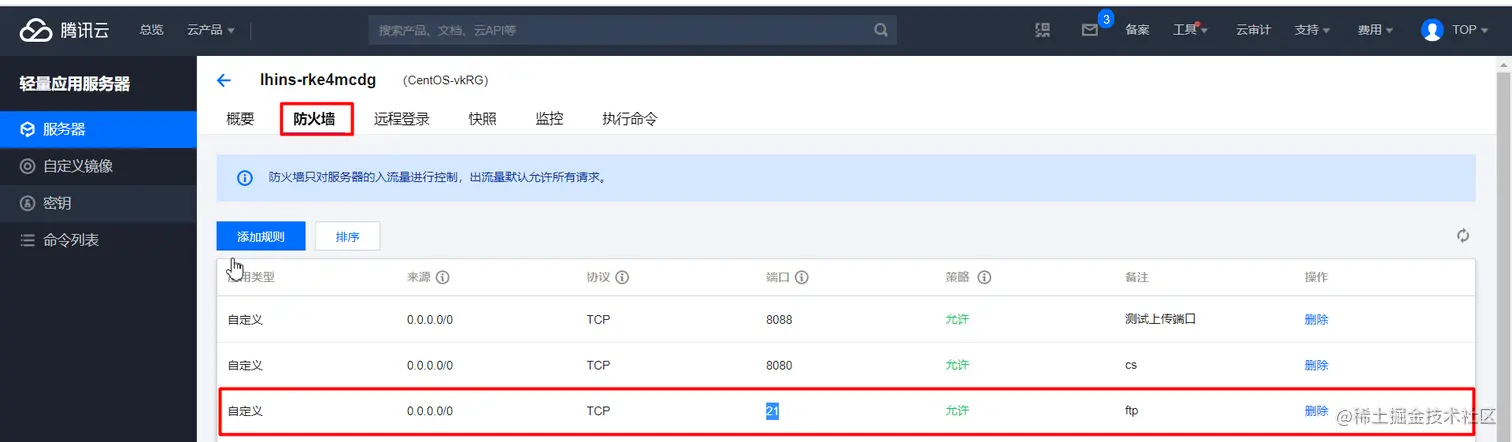The image size is (1512, 442).
Task: Click 允许 in the 8088 row
Action: pyautogui.click(x=957, y=320)
